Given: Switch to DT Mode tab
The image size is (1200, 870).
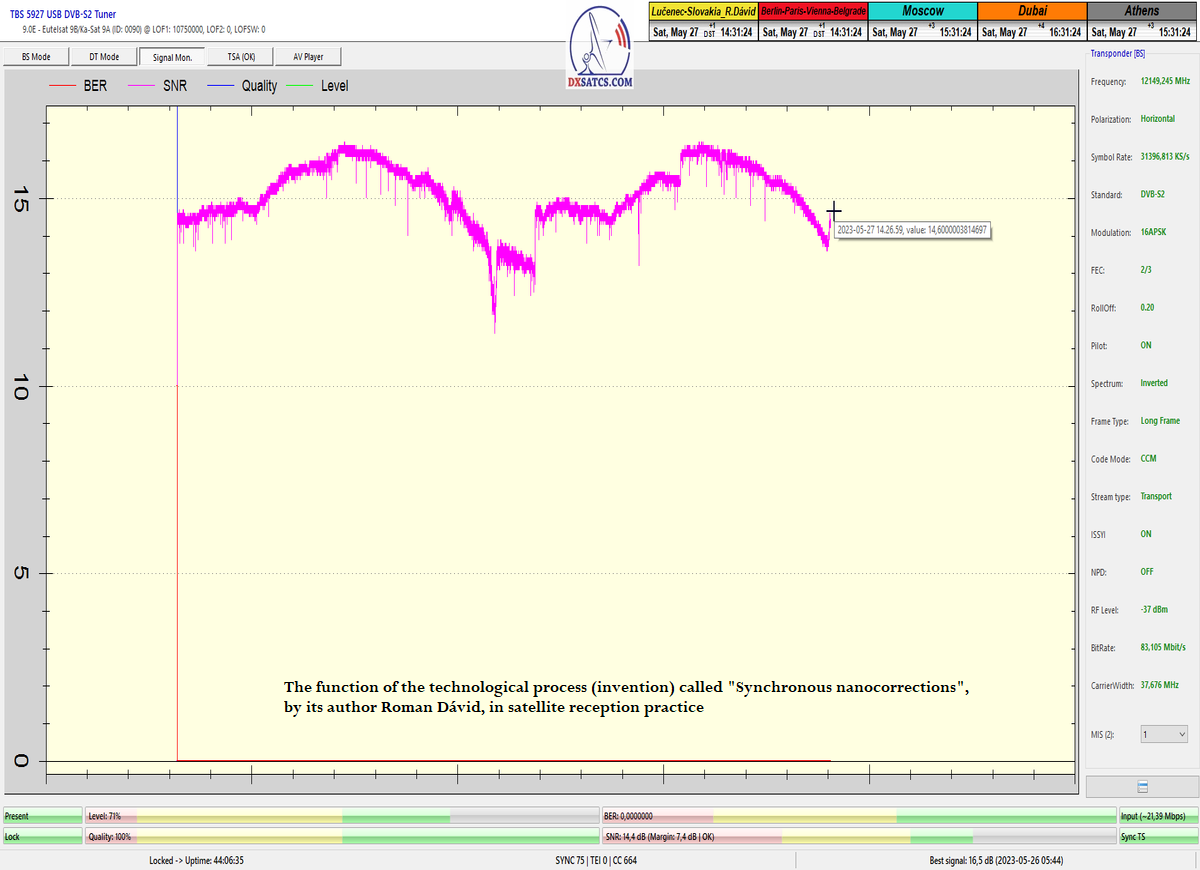Looking at the screenshot, I should pos(103,57).
